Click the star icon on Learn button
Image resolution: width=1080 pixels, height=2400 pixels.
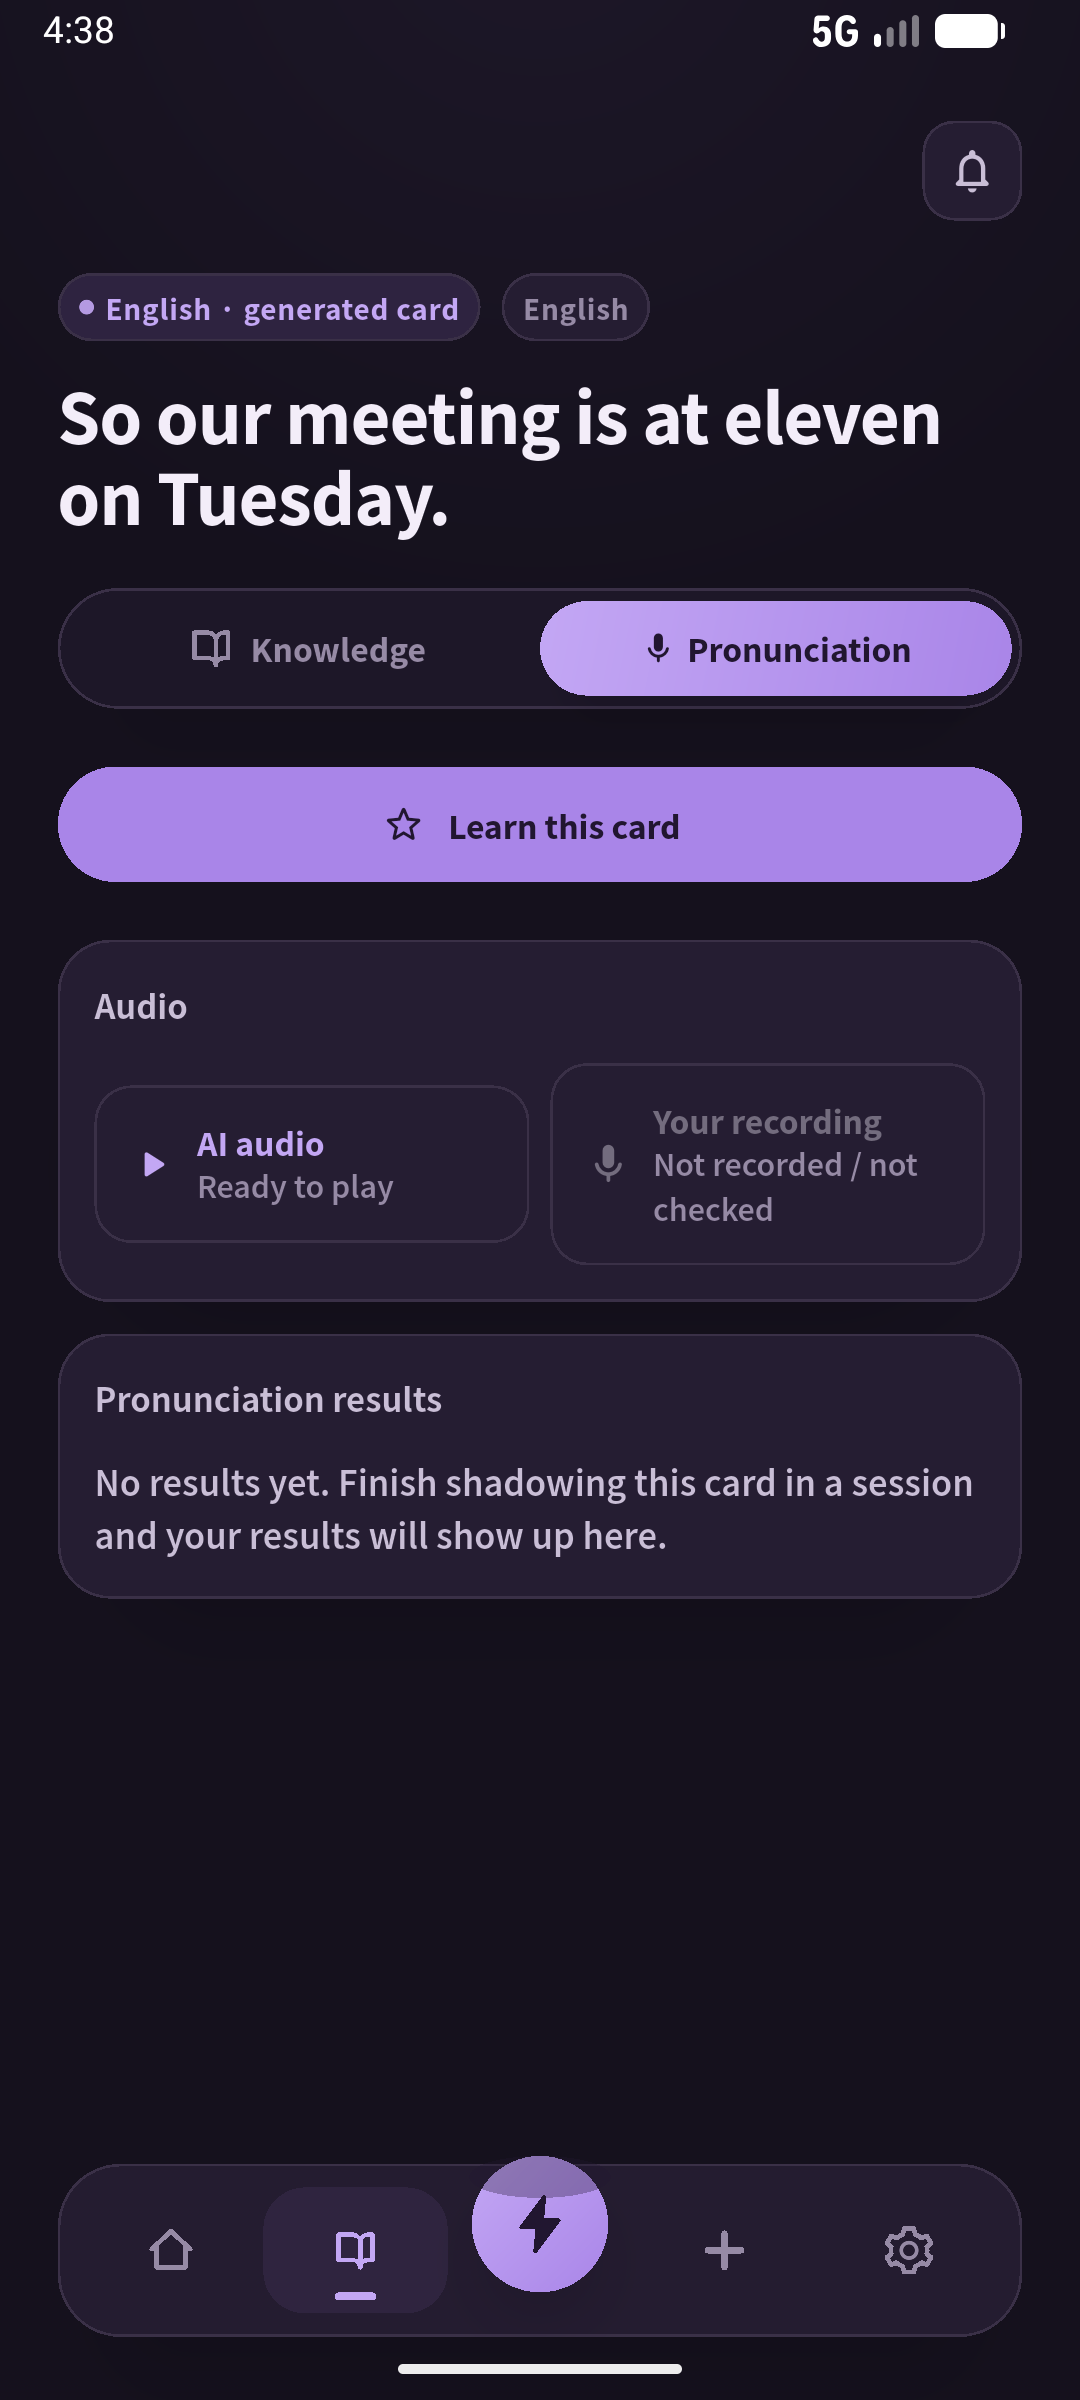(x=404, y=825)
